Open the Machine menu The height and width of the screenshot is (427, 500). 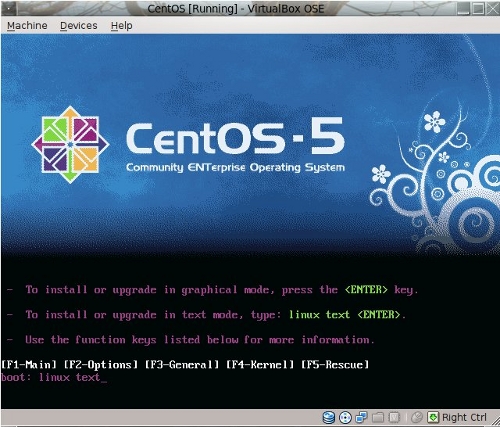(x=27, y=25)
